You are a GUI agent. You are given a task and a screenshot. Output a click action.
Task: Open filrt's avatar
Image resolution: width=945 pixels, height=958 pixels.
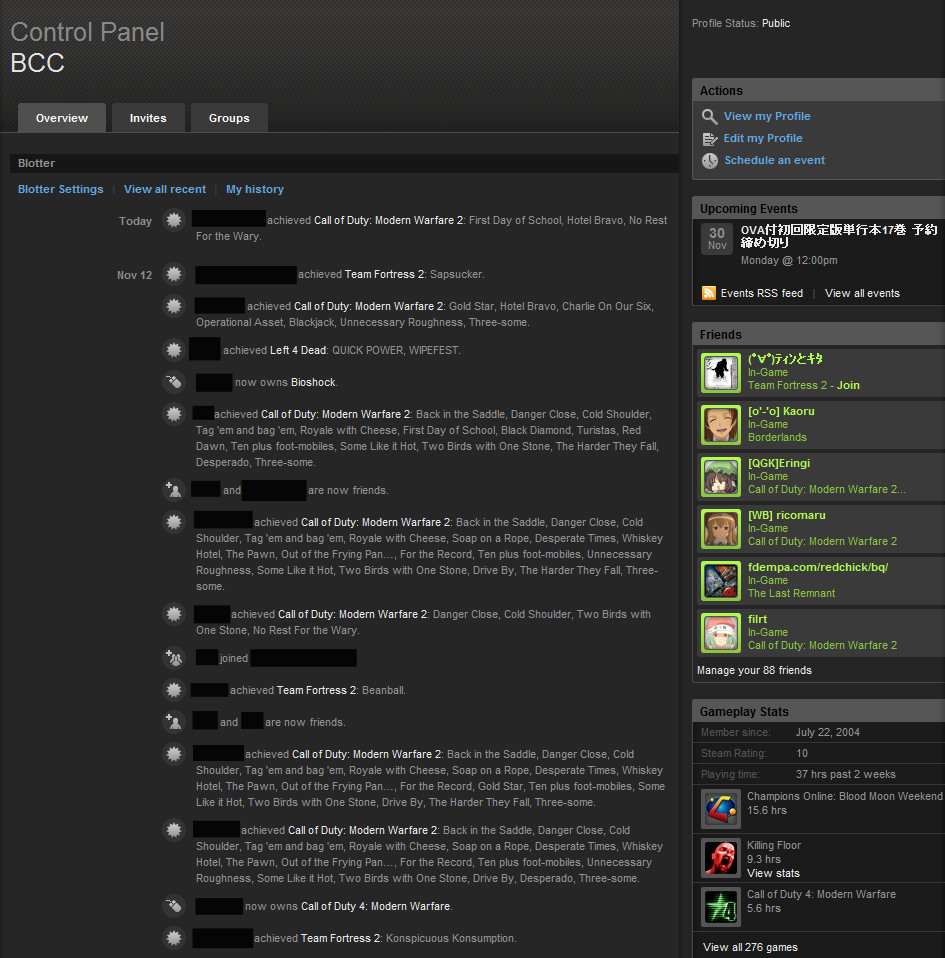(x=721, y=632)
